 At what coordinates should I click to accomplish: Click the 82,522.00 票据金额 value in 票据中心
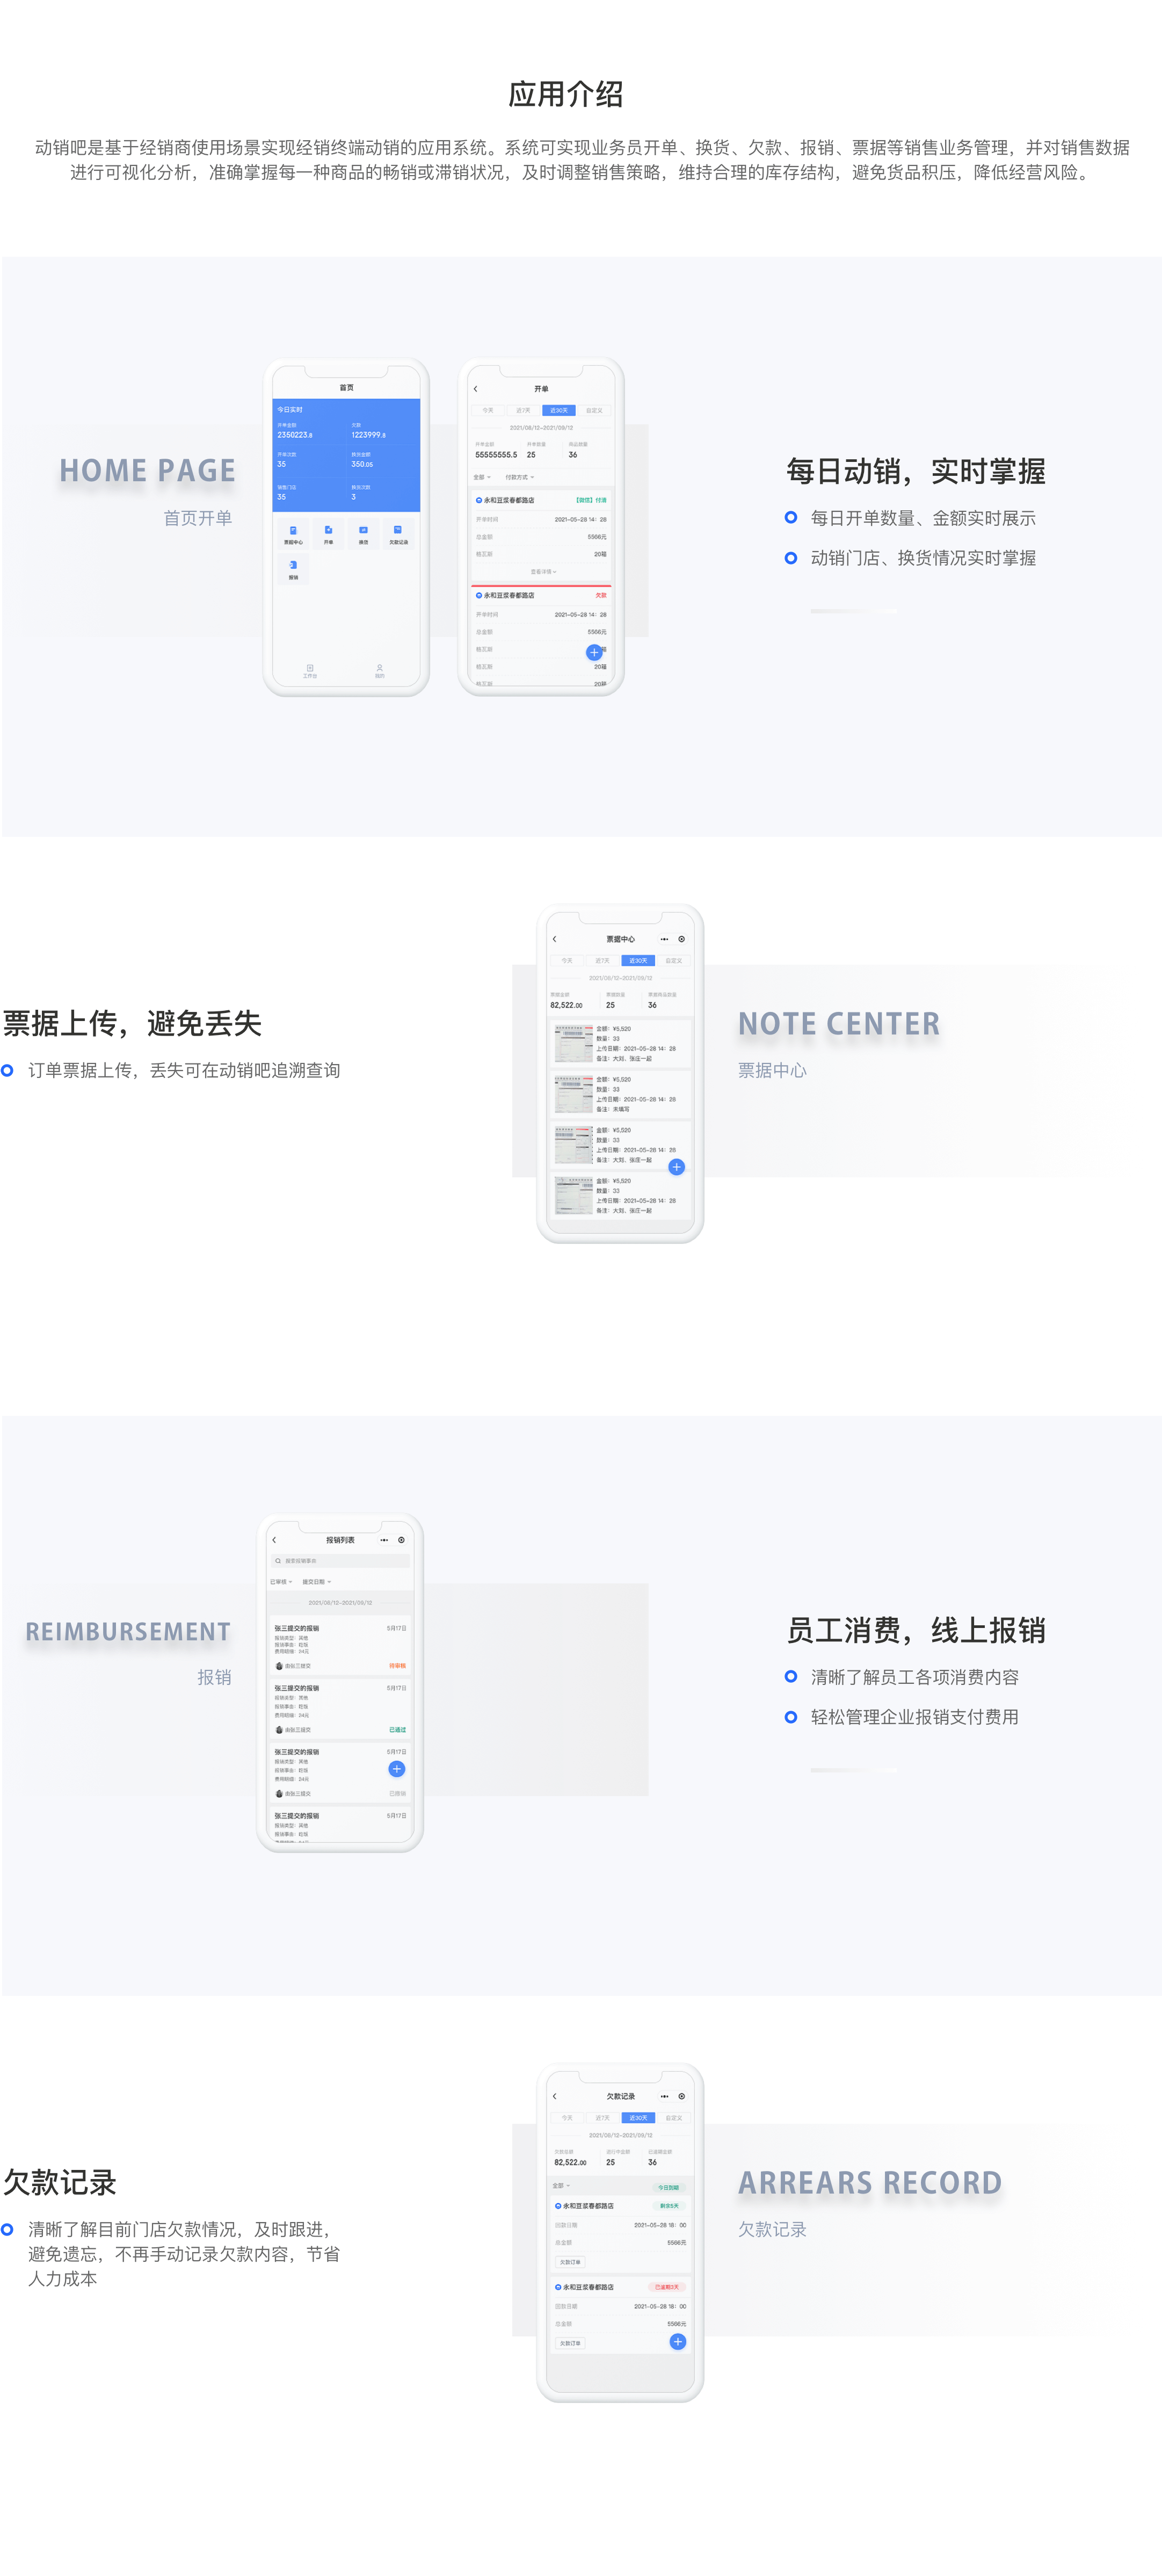click(566, 1005)
